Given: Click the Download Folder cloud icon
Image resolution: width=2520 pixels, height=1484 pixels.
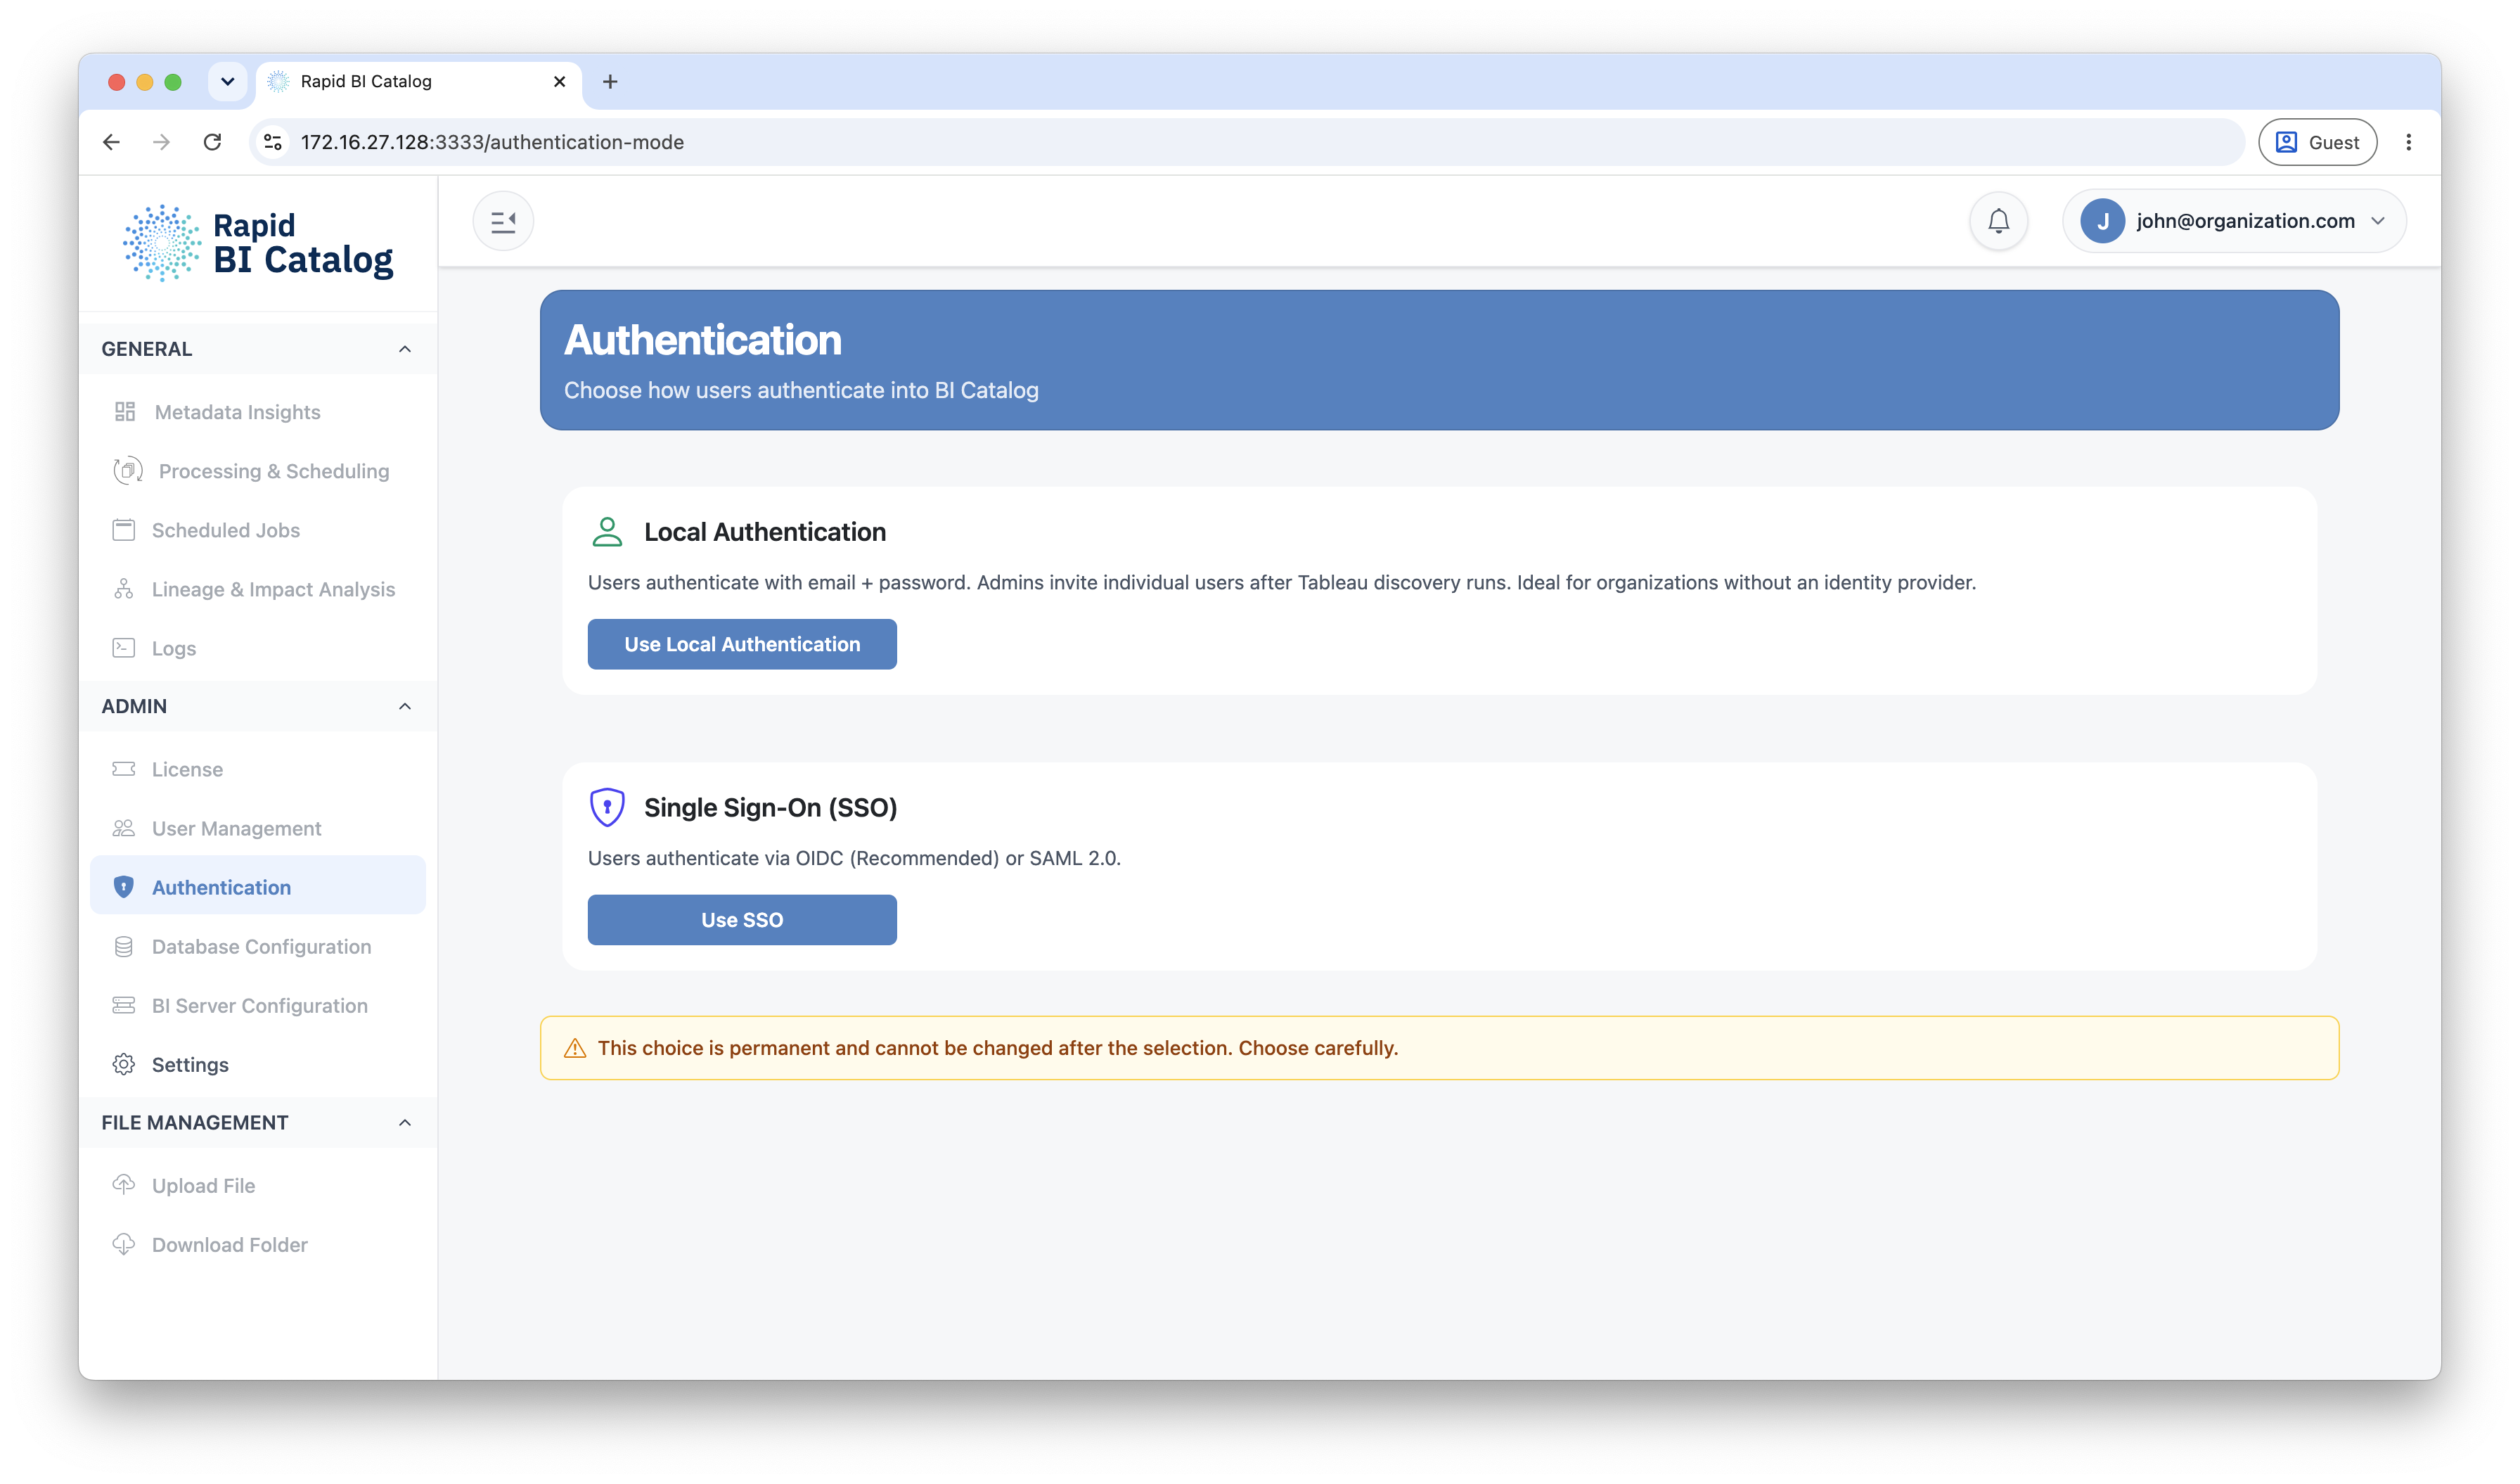Looking at the screenshot, I should pyautogui.click(x=124, y=1244).
